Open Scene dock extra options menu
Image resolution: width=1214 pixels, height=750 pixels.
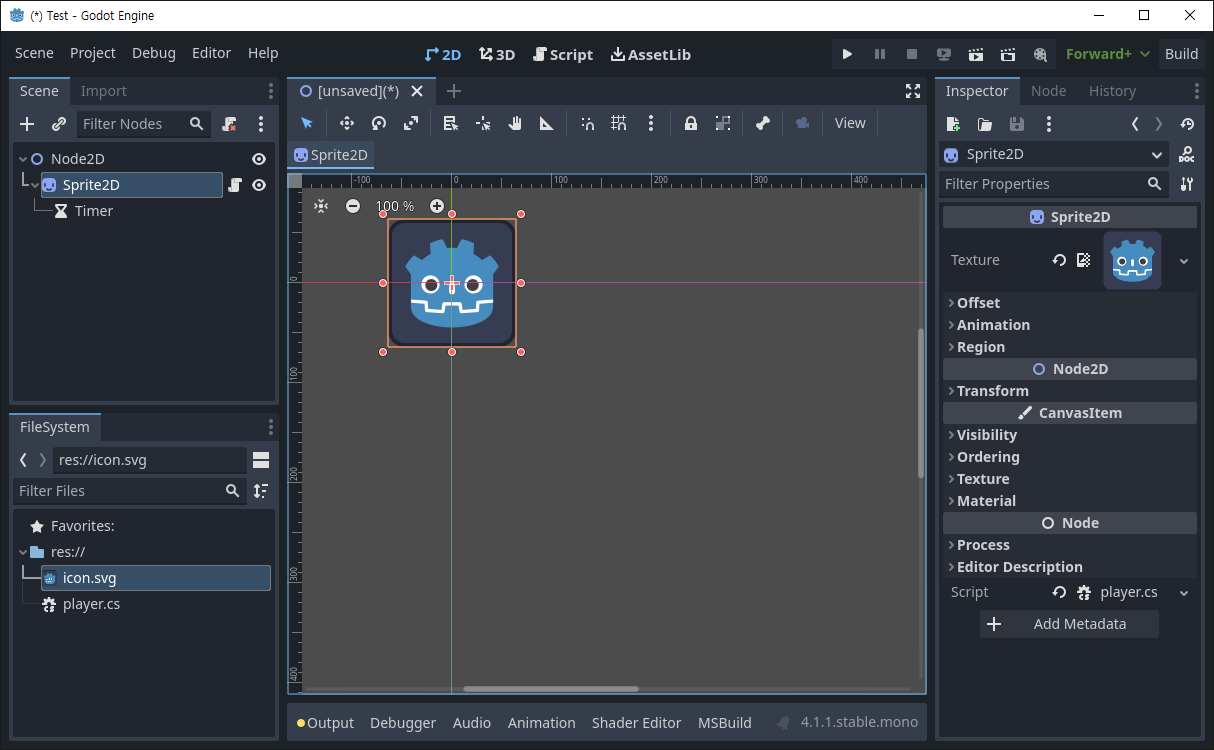pyautogui.click(x=261, y=124)
